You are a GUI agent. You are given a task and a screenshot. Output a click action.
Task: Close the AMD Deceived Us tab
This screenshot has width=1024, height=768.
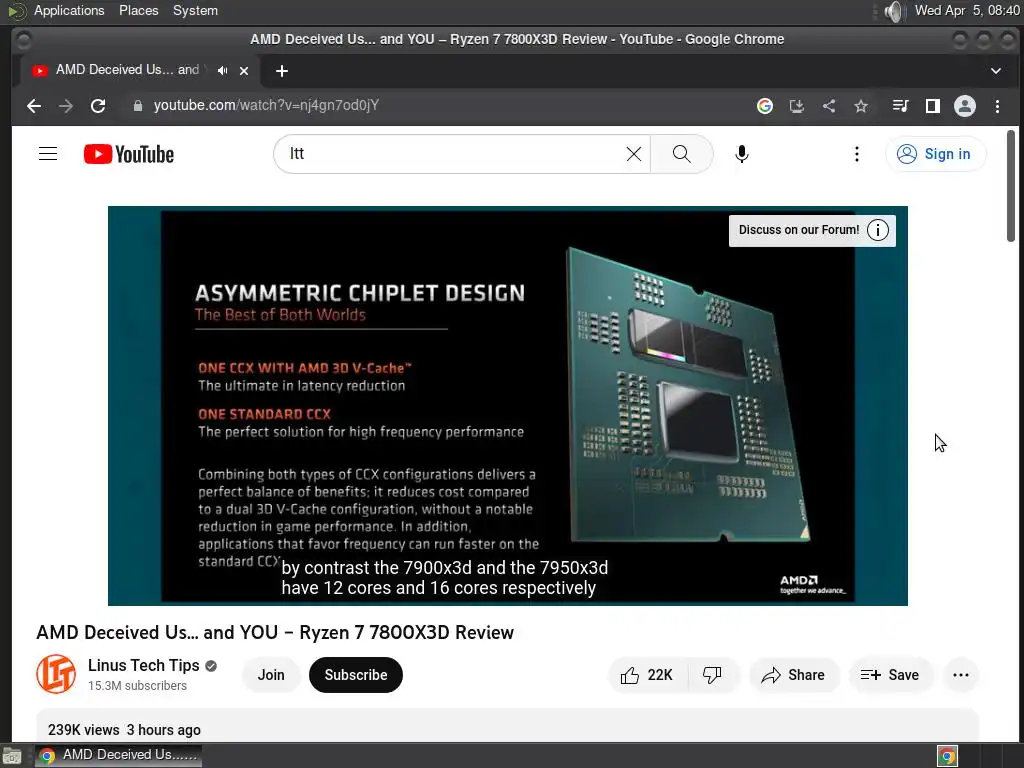(x=244, y=71)
